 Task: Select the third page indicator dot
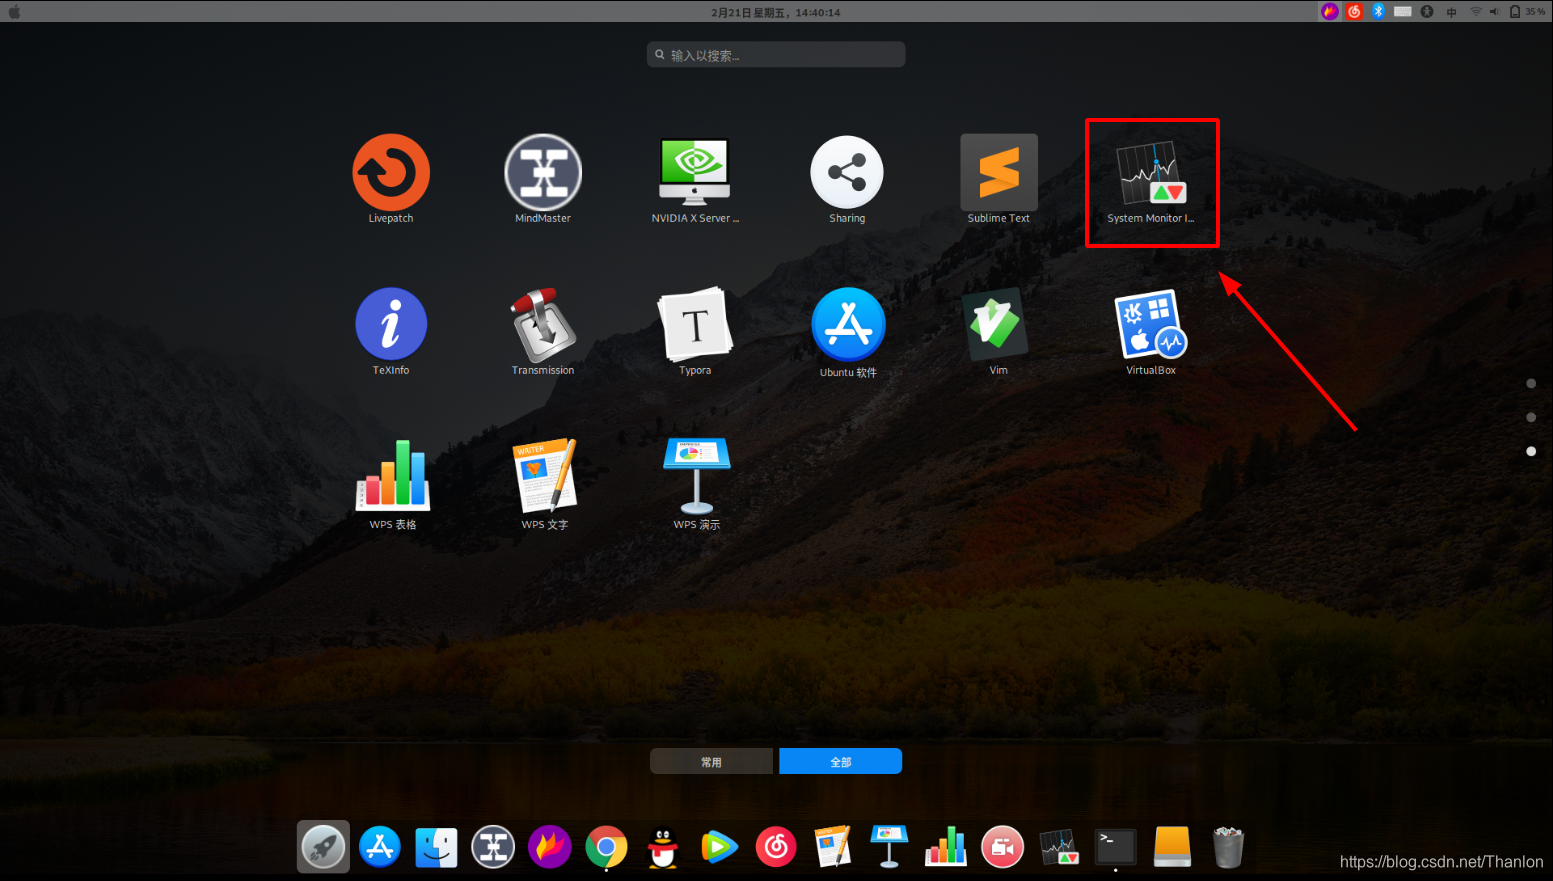[x=1531, y=452]
